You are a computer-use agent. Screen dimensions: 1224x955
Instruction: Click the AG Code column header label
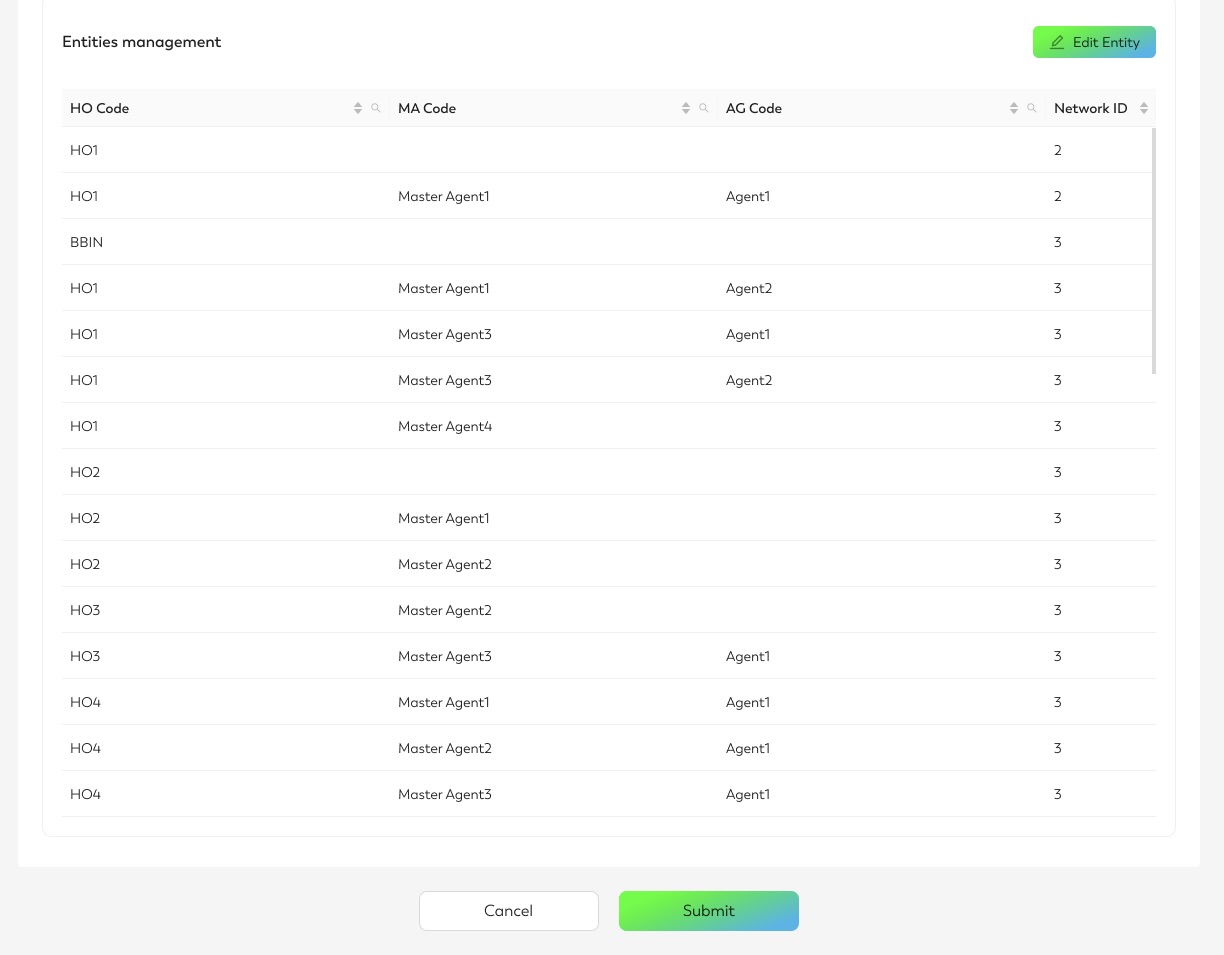pyautogui.click(x=754, y=108)
